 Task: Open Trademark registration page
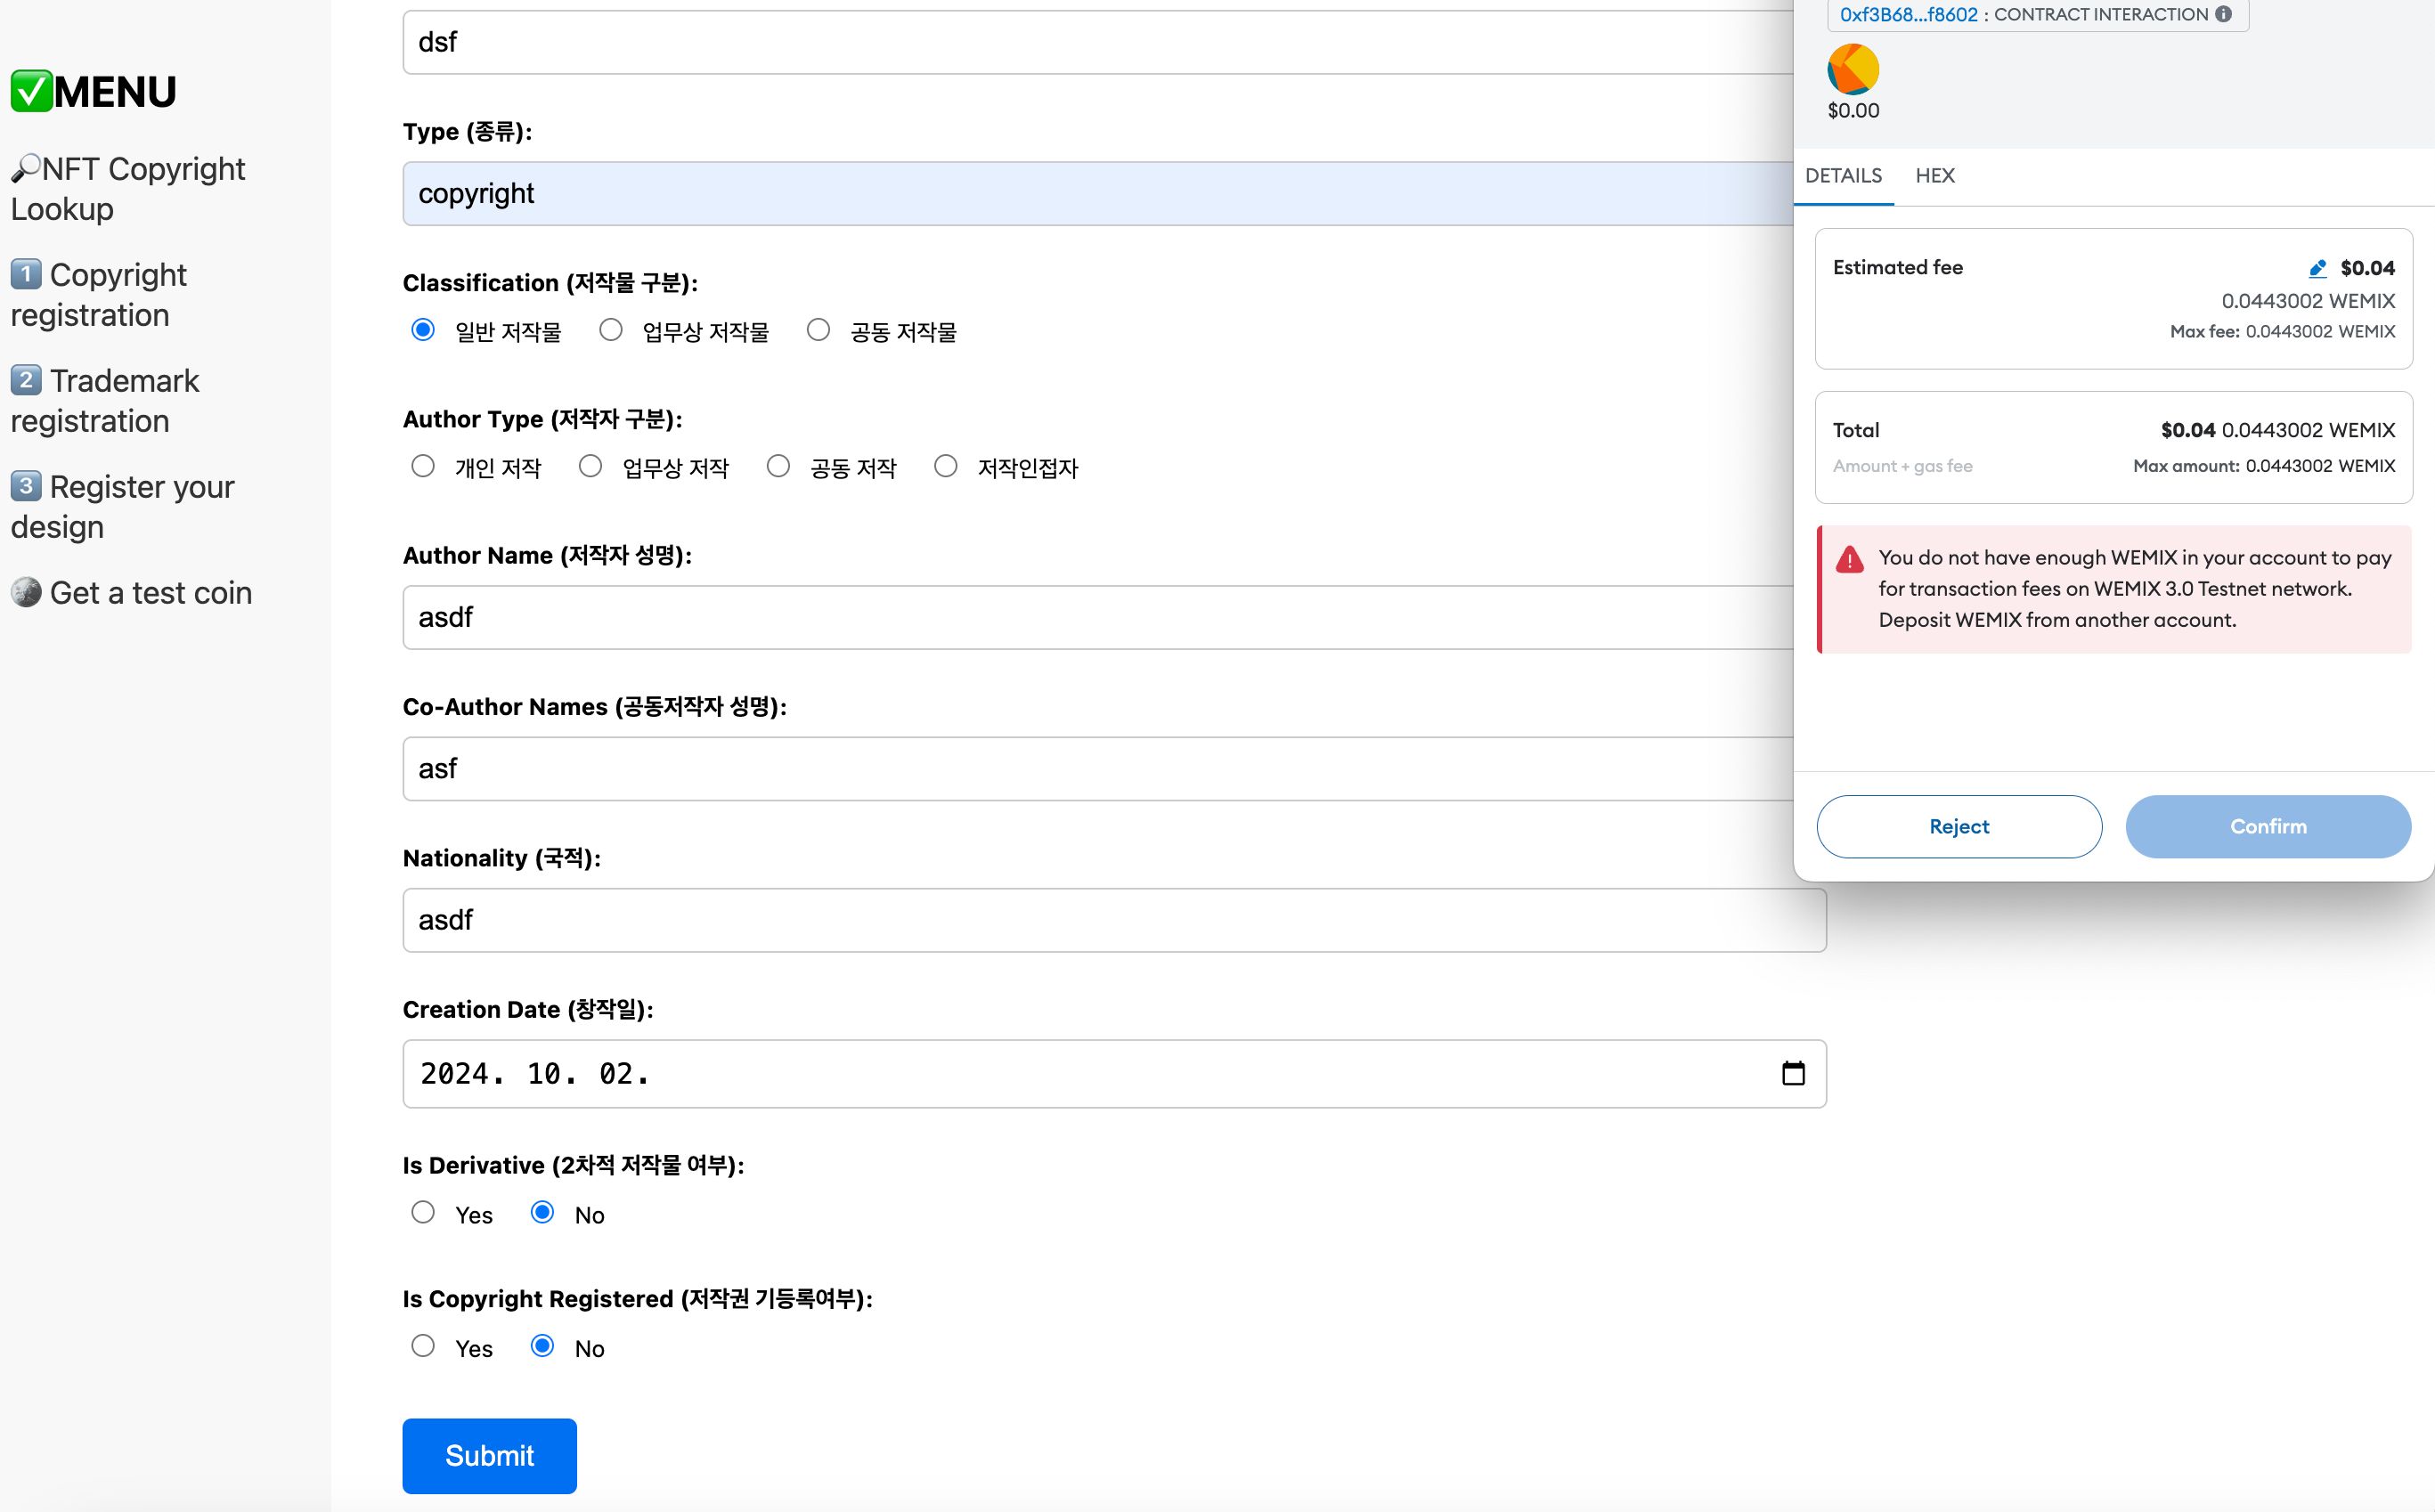pos(105,401)
